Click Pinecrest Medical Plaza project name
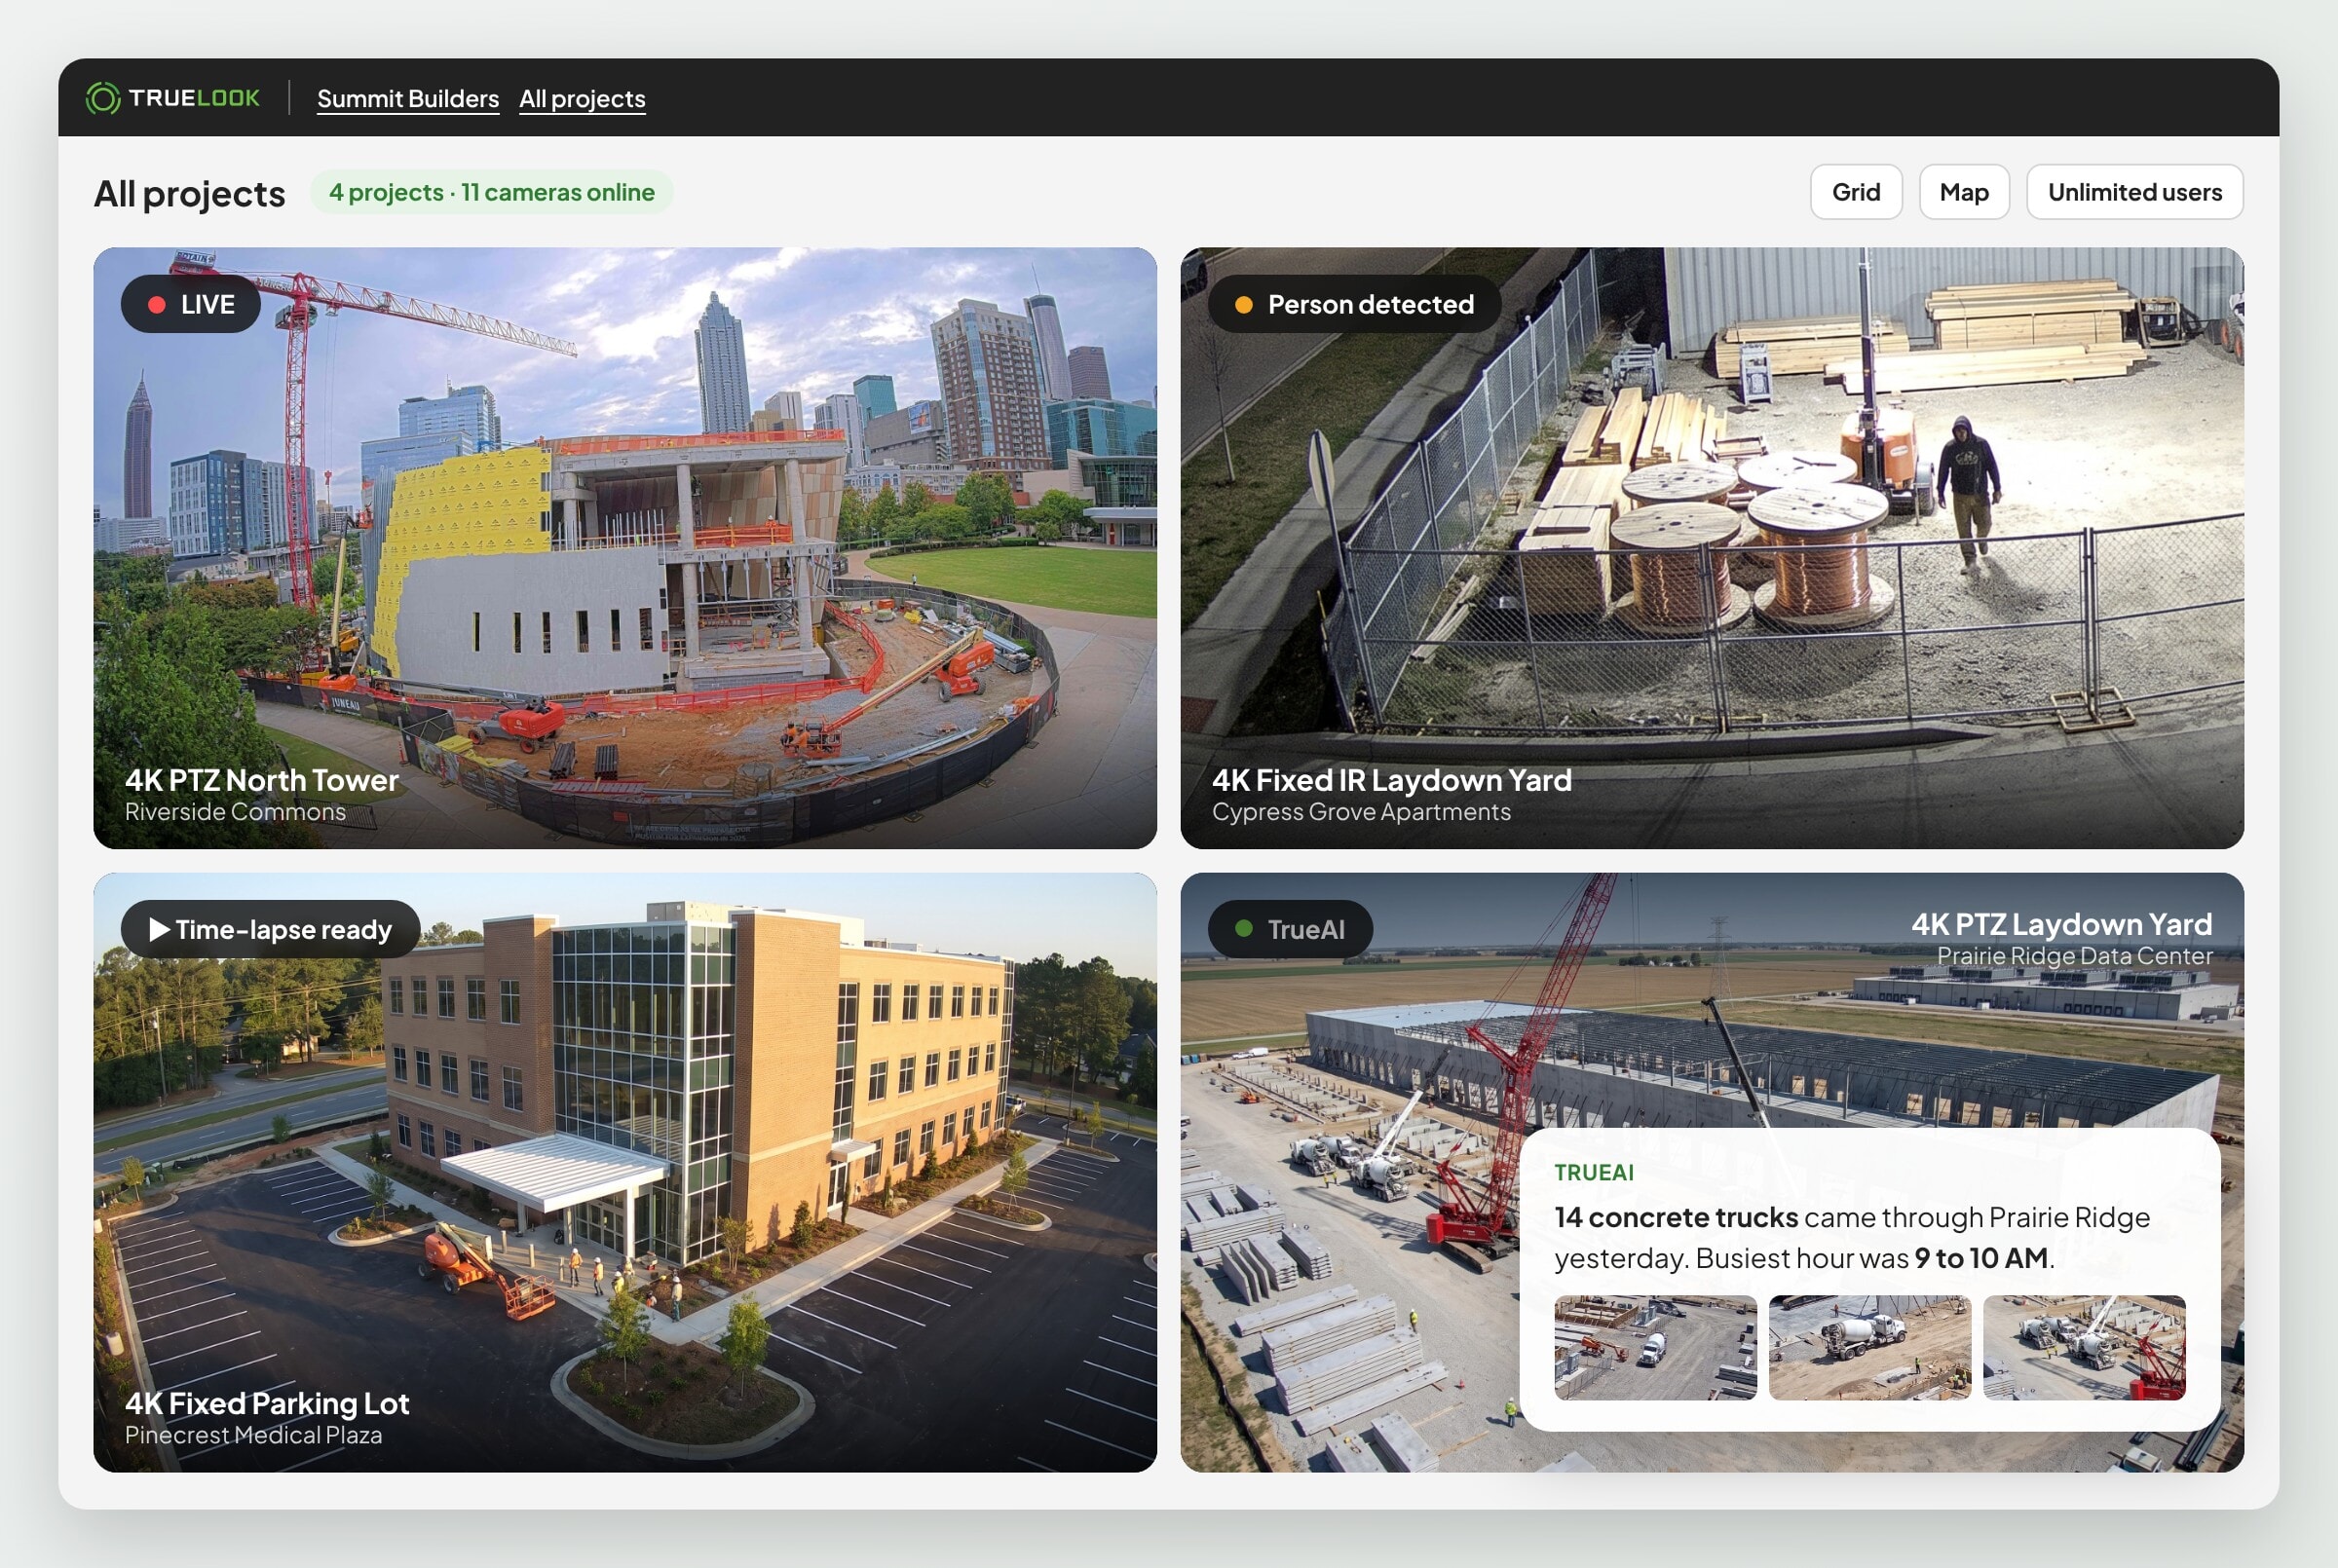This screenshot has width=2338, height=1568. tap(253, 1435)
